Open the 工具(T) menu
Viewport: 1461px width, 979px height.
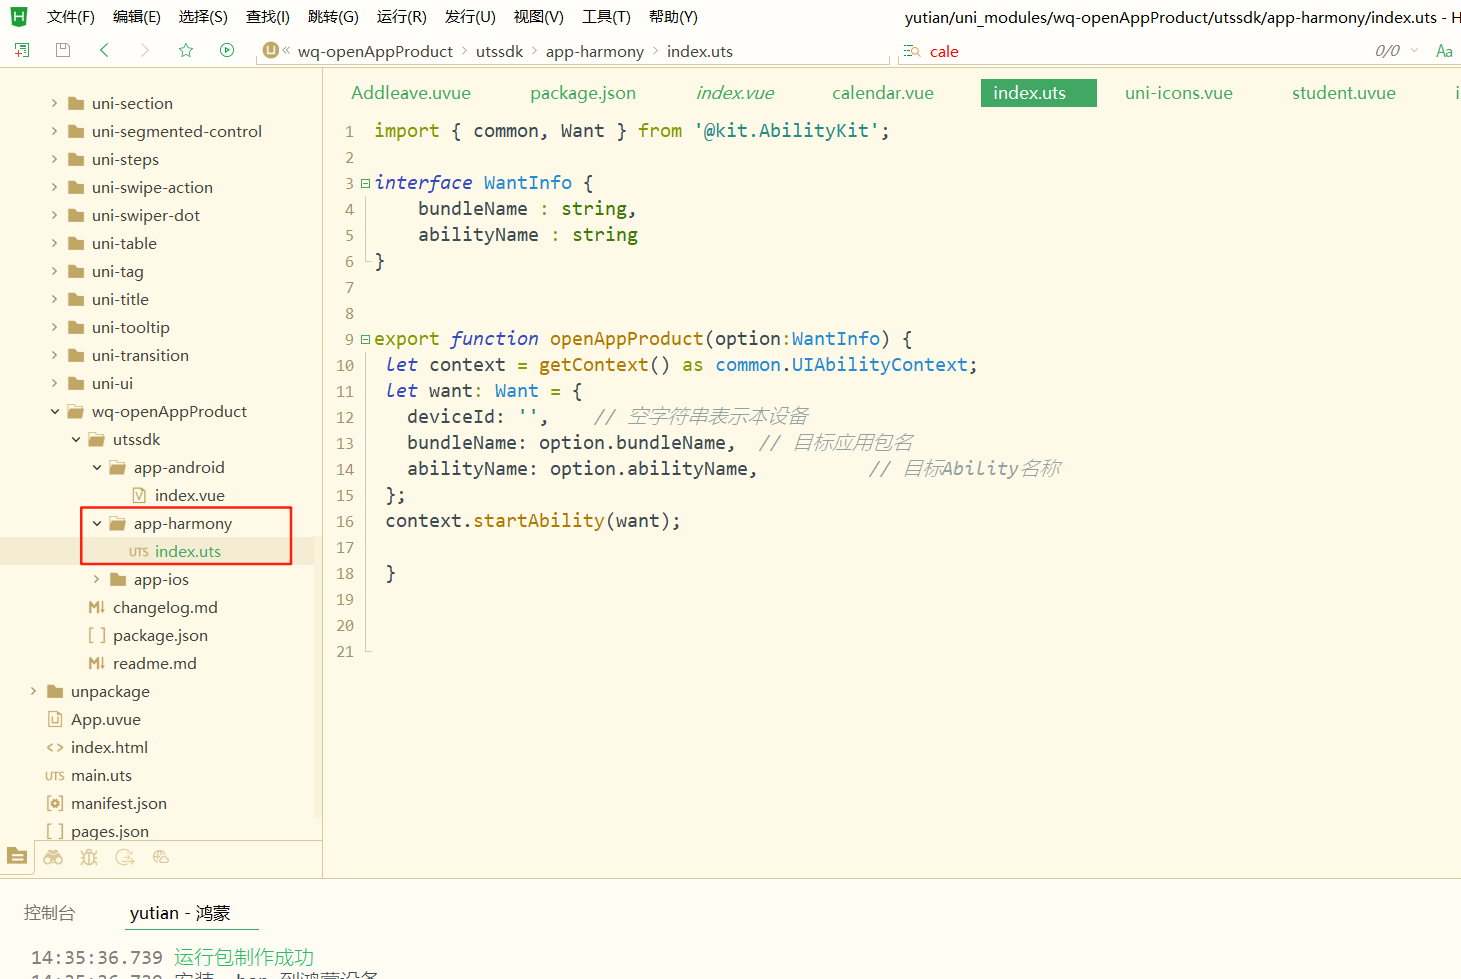coord(606,17)
